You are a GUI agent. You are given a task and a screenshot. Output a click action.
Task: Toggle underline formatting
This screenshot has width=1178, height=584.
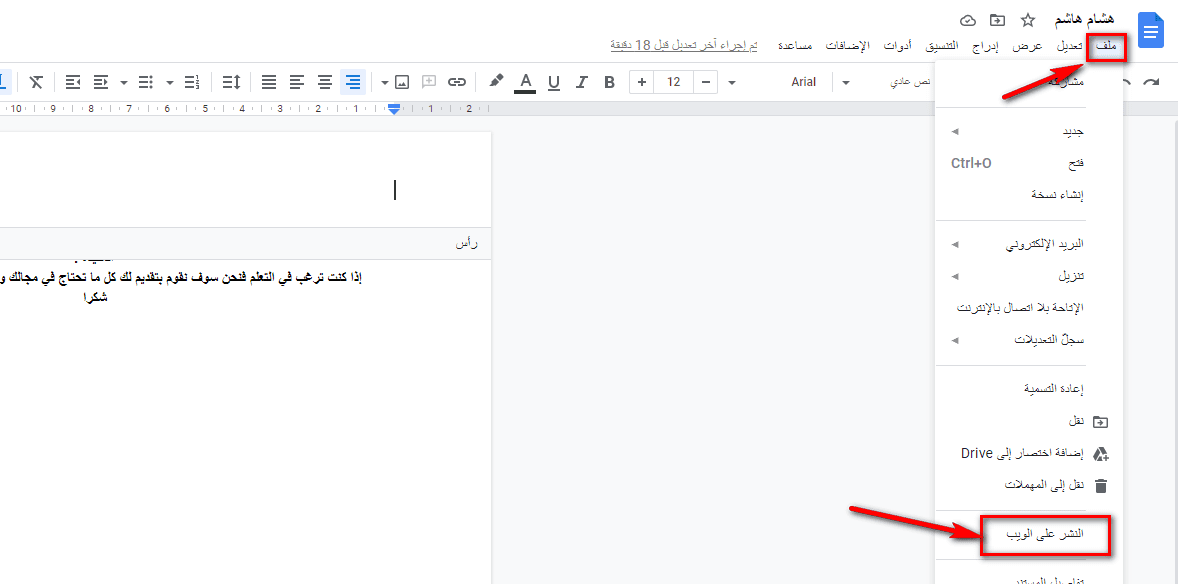point(553,82)
